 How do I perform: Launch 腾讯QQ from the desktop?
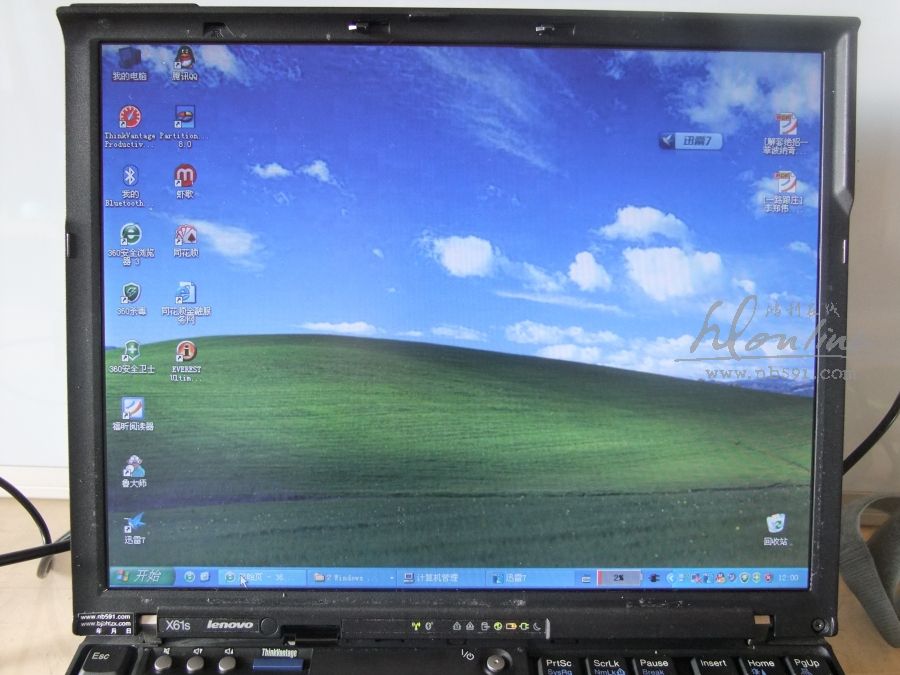tap(184, 64)
